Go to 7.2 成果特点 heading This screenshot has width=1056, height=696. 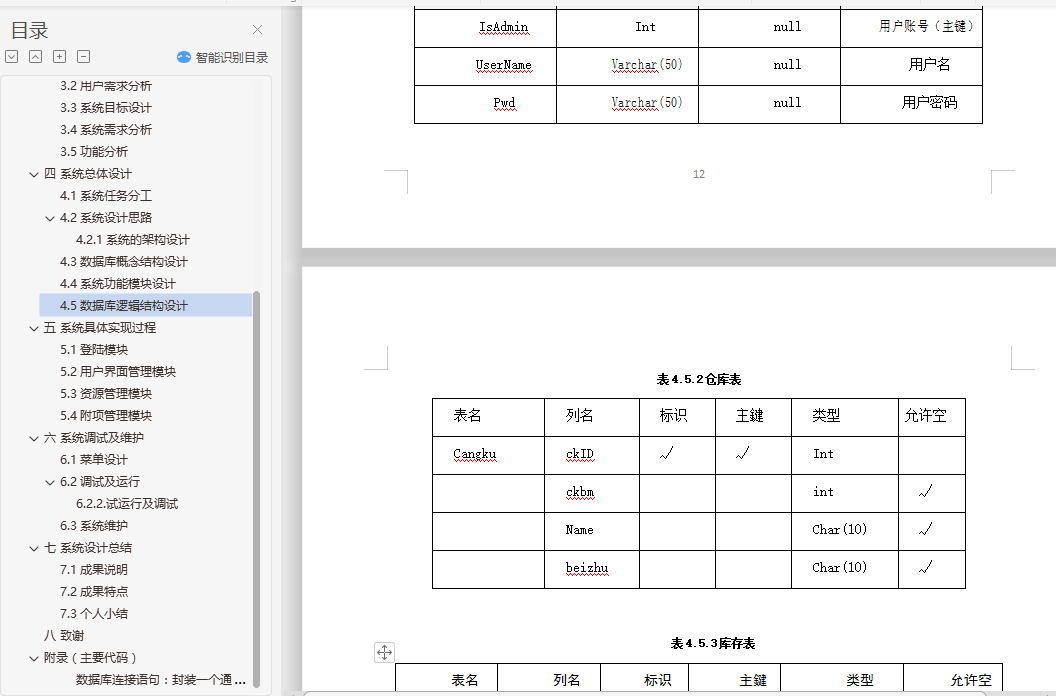tap(94, 592)
